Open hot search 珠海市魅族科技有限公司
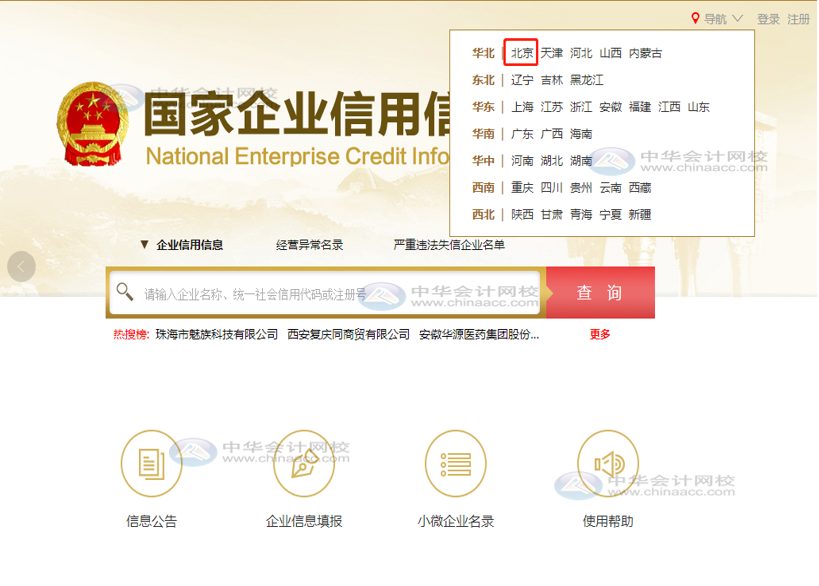The width and height of the screenshot is (819, 586). pos(216,335)
